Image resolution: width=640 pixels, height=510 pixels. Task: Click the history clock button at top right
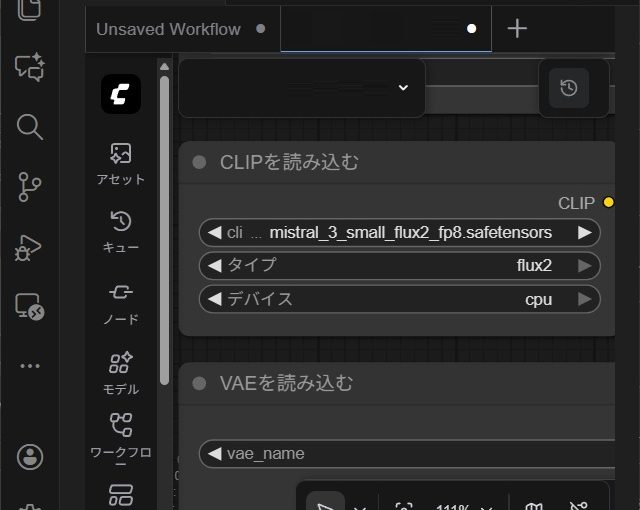pyautogui.click(x=569, y=88)
